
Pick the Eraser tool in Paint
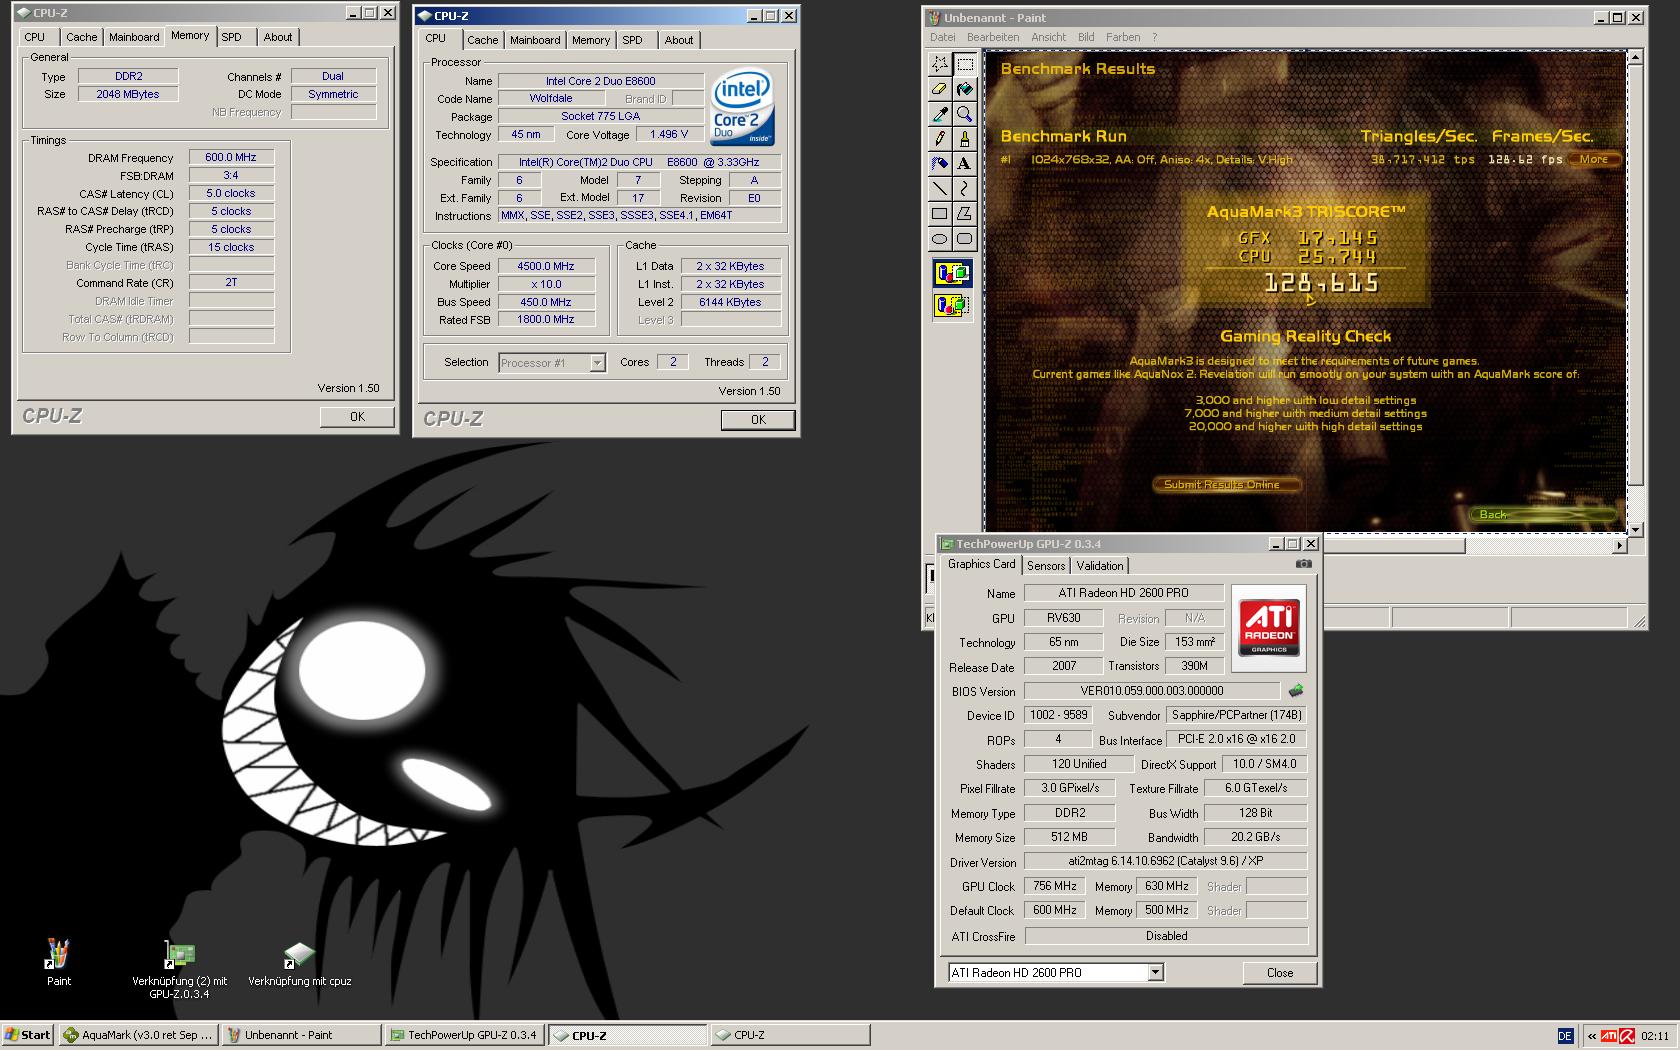pyautogui.click(x=940, y=89)
